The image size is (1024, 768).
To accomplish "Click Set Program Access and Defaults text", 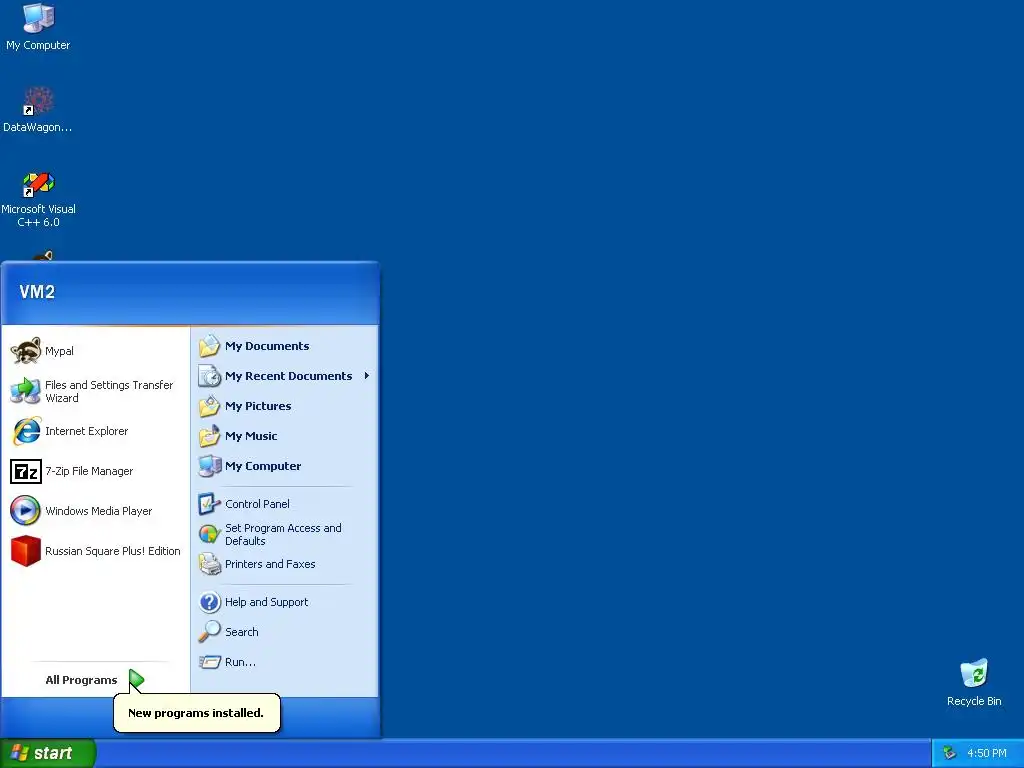I will coord(283,534).
